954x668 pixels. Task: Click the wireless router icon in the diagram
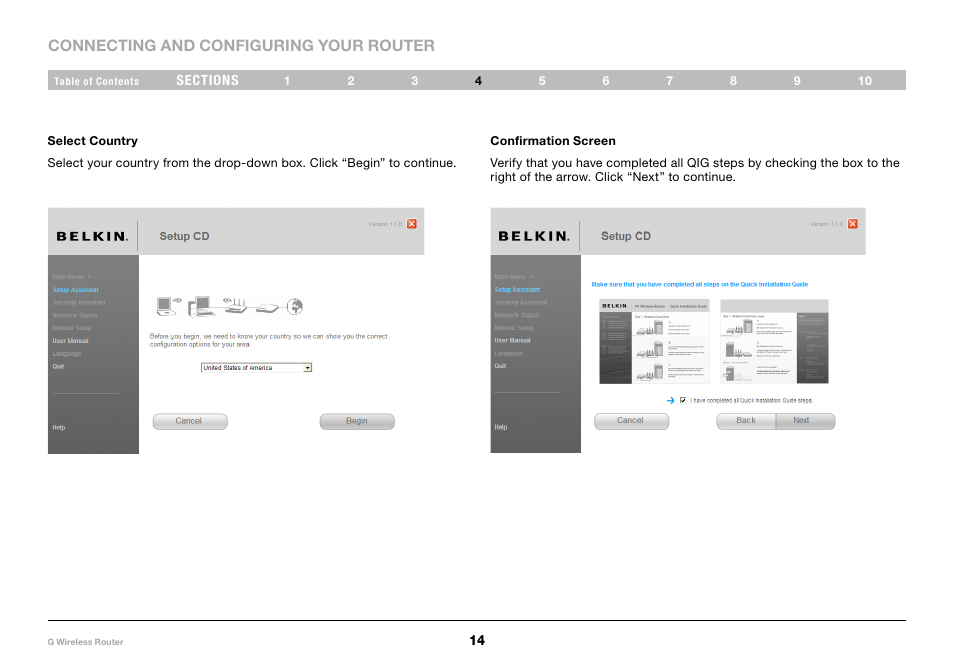click(235, 305)
